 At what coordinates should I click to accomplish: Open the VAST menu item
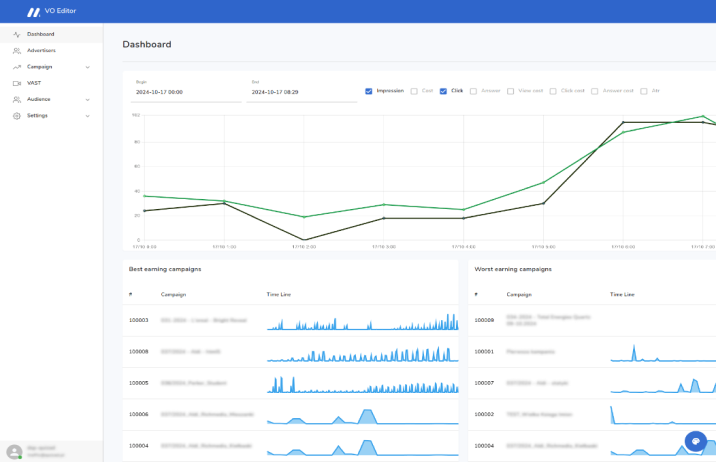click(x=34, y=83)
